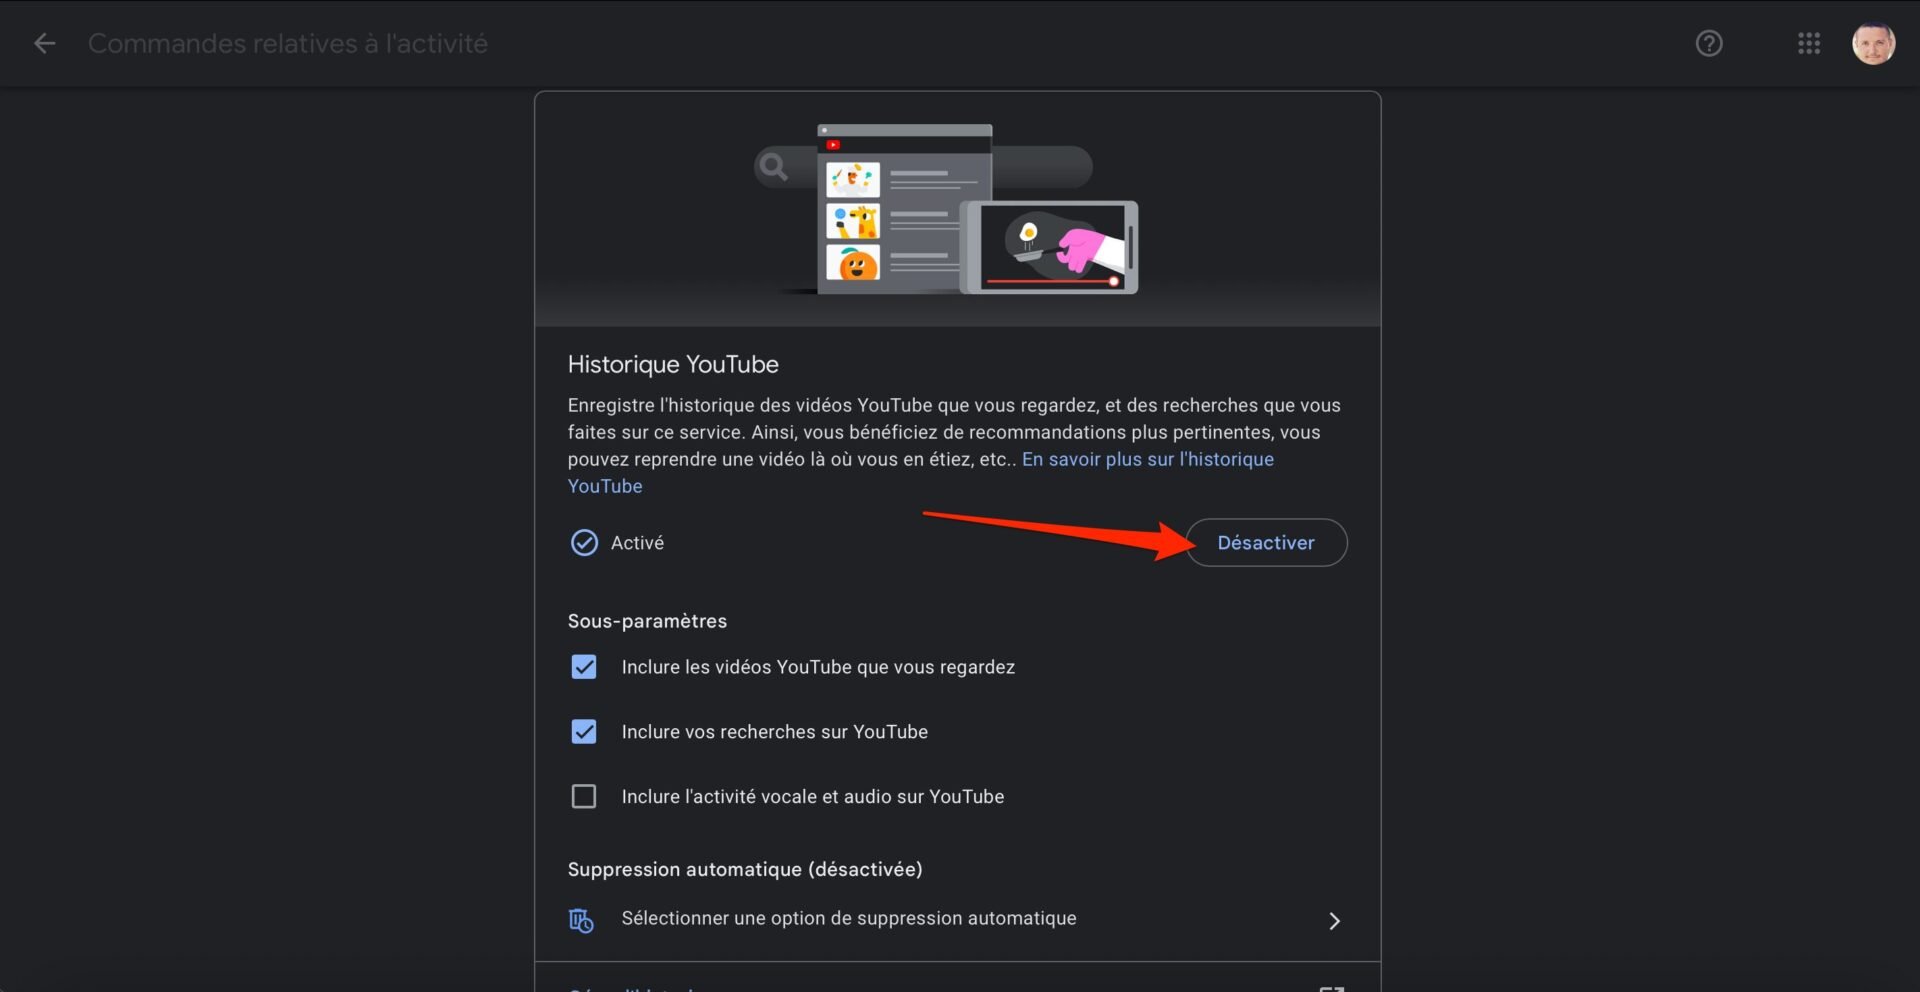1920x992 pixels.
Task: Click the 'Activé' status label
Action: [x=637, y=542]
